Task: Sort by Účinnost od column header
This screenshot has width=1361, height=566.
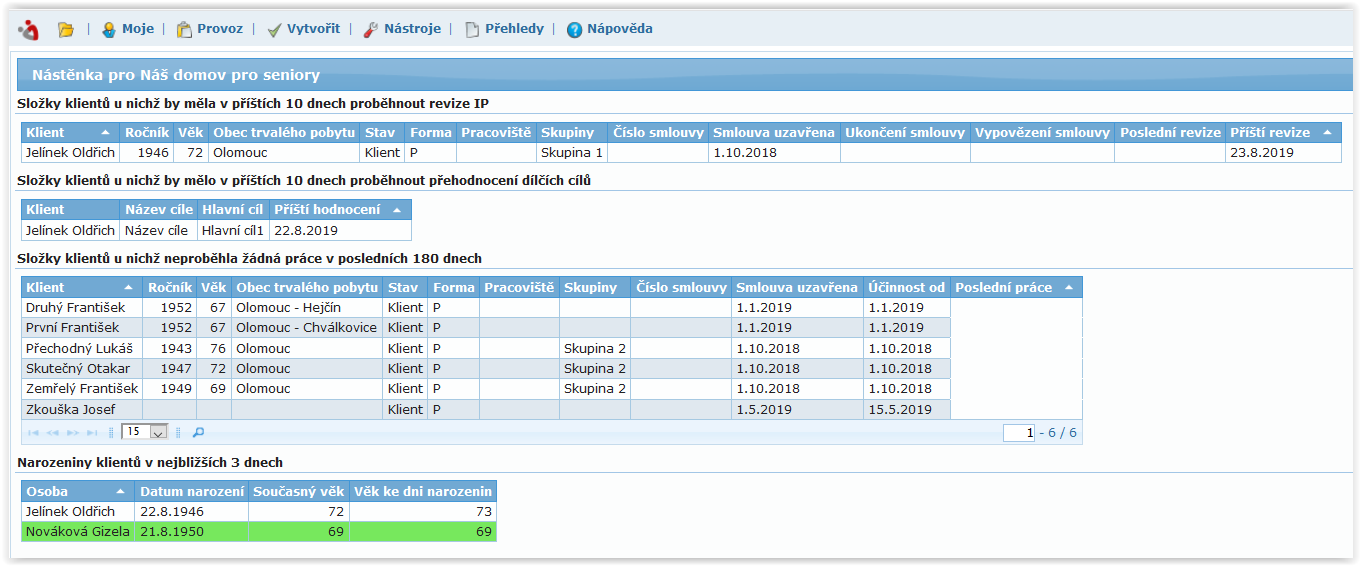Action: 907,287
